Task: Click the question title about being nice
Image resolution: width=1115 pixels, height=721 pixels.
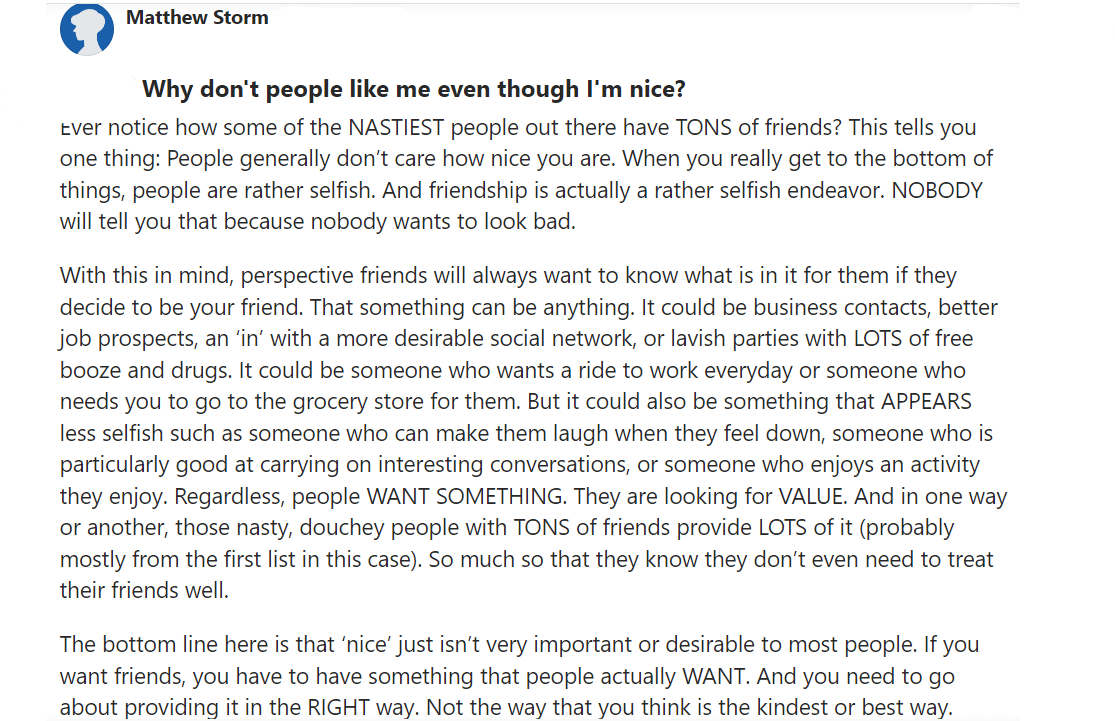Action: coord(413,89)
